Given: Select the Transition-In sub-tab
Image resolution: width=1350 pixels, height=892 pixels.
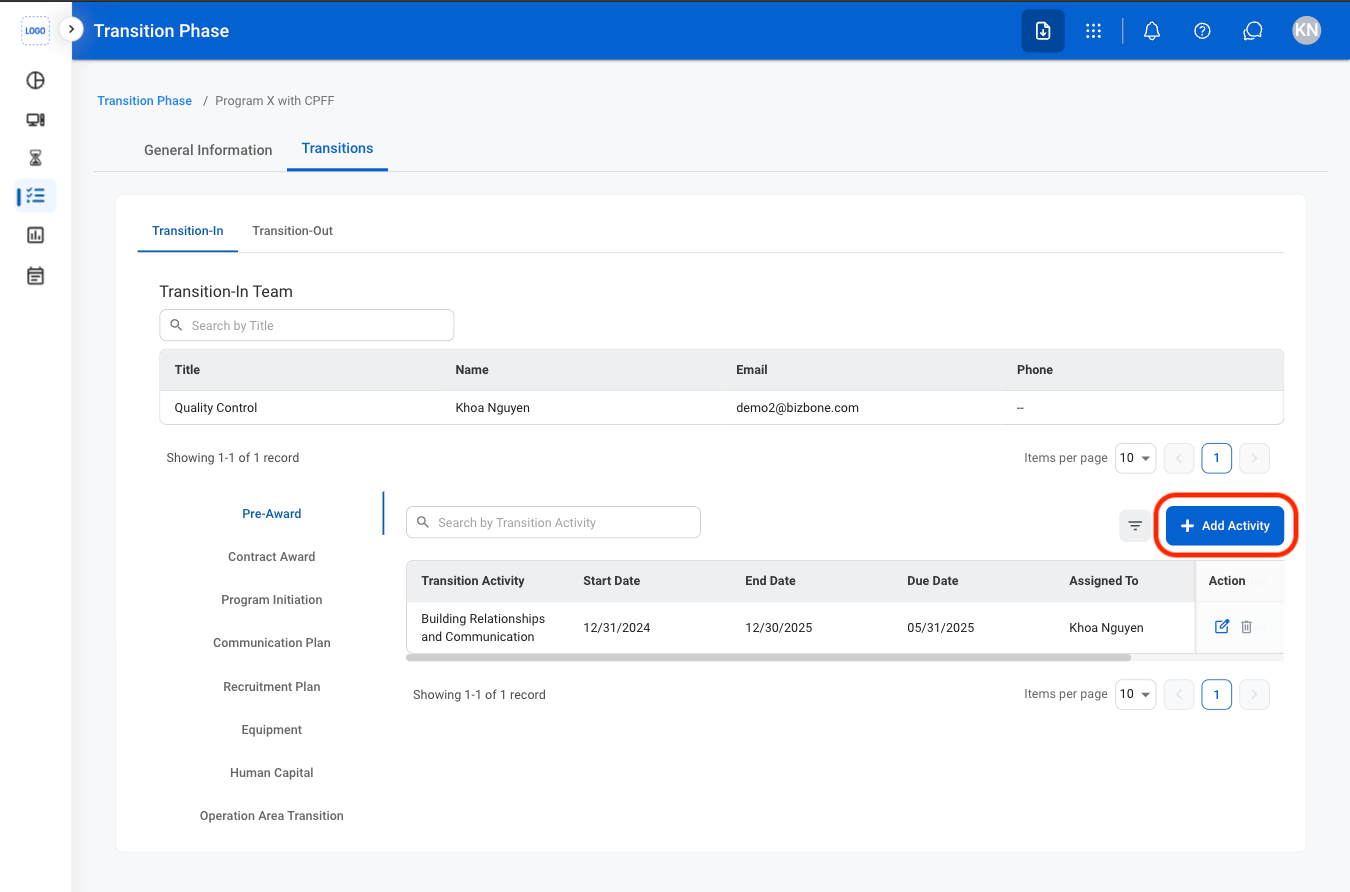Looking at the screenshot, I should pyautogui.click(x=188, y=231).
